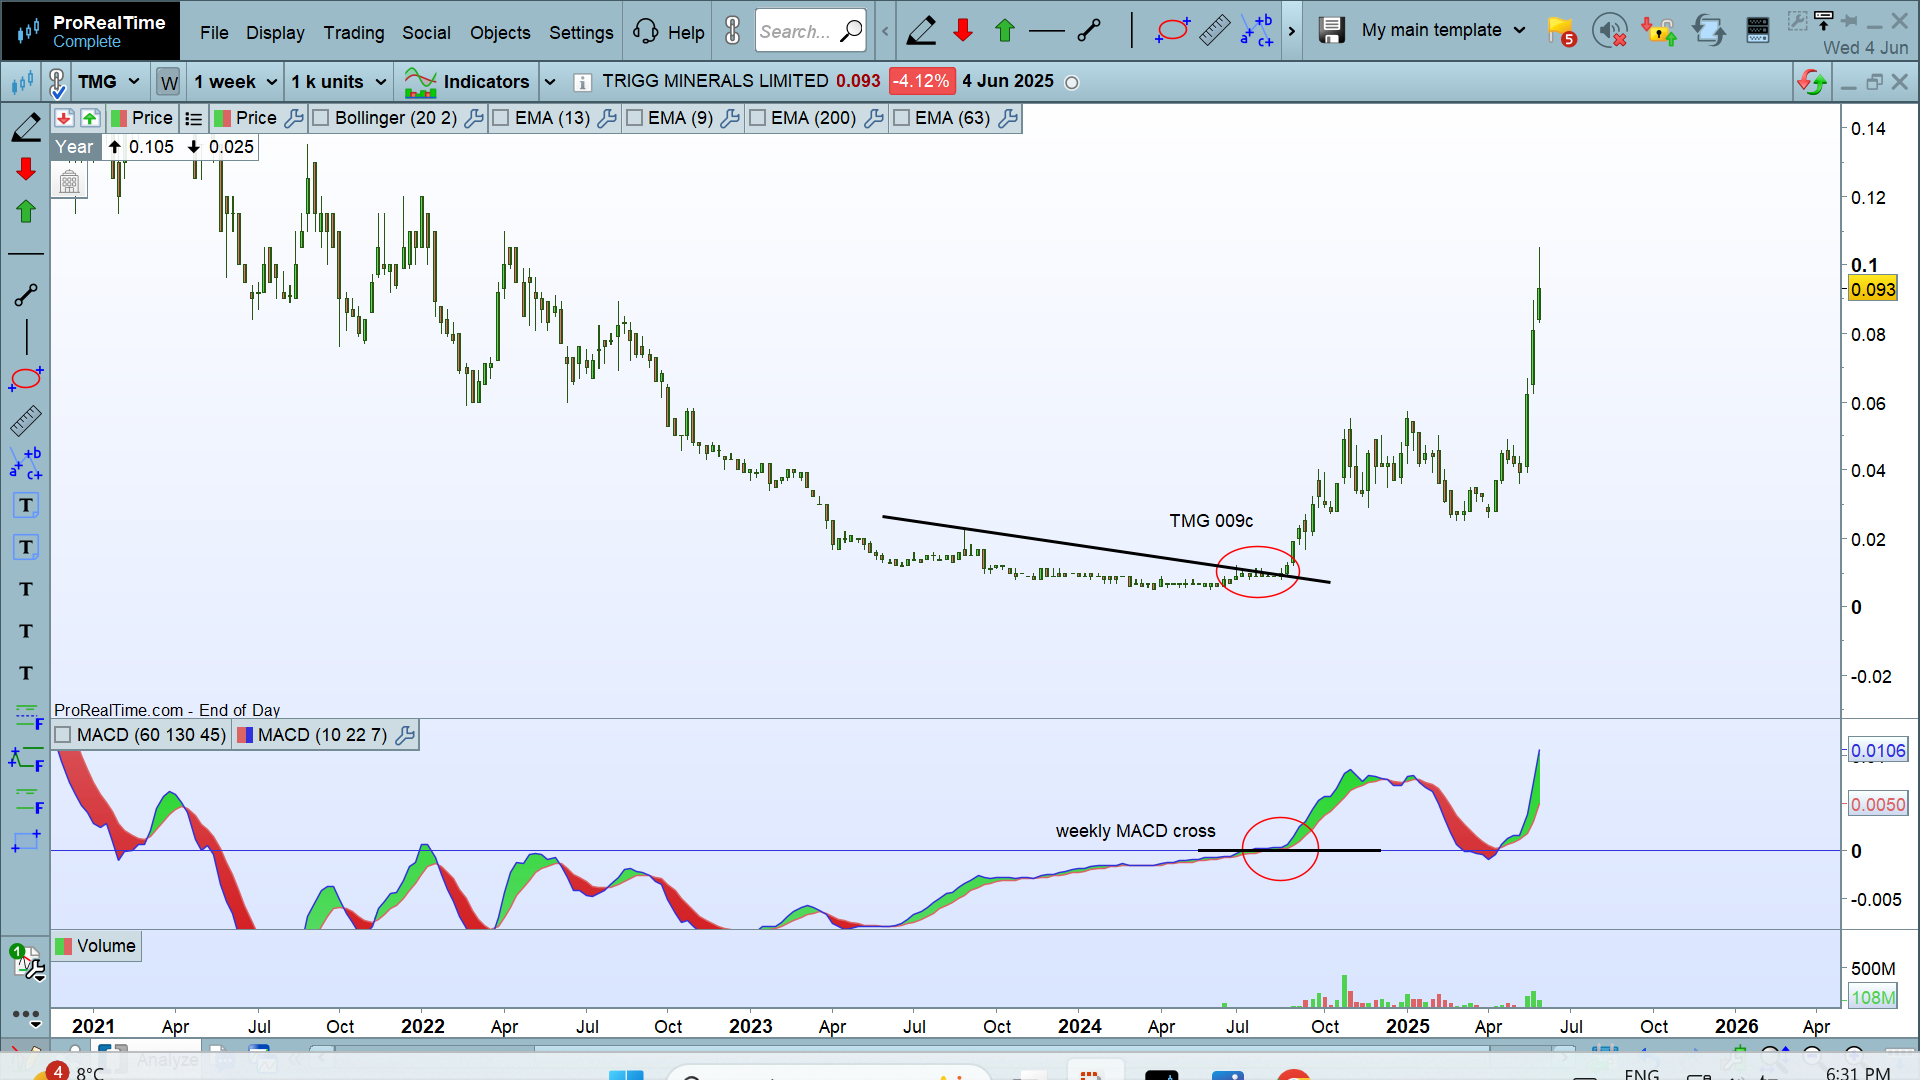Image resolution: width=1920 pixels, height=1080 pixels.
Task: Toggle sound with the muted speaker icon
Action: click(1610, 31)
